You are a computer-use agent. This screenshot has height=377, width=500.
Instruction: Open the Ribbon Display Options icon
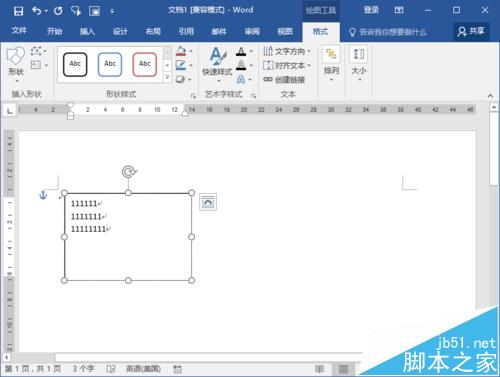pos(399,10)
